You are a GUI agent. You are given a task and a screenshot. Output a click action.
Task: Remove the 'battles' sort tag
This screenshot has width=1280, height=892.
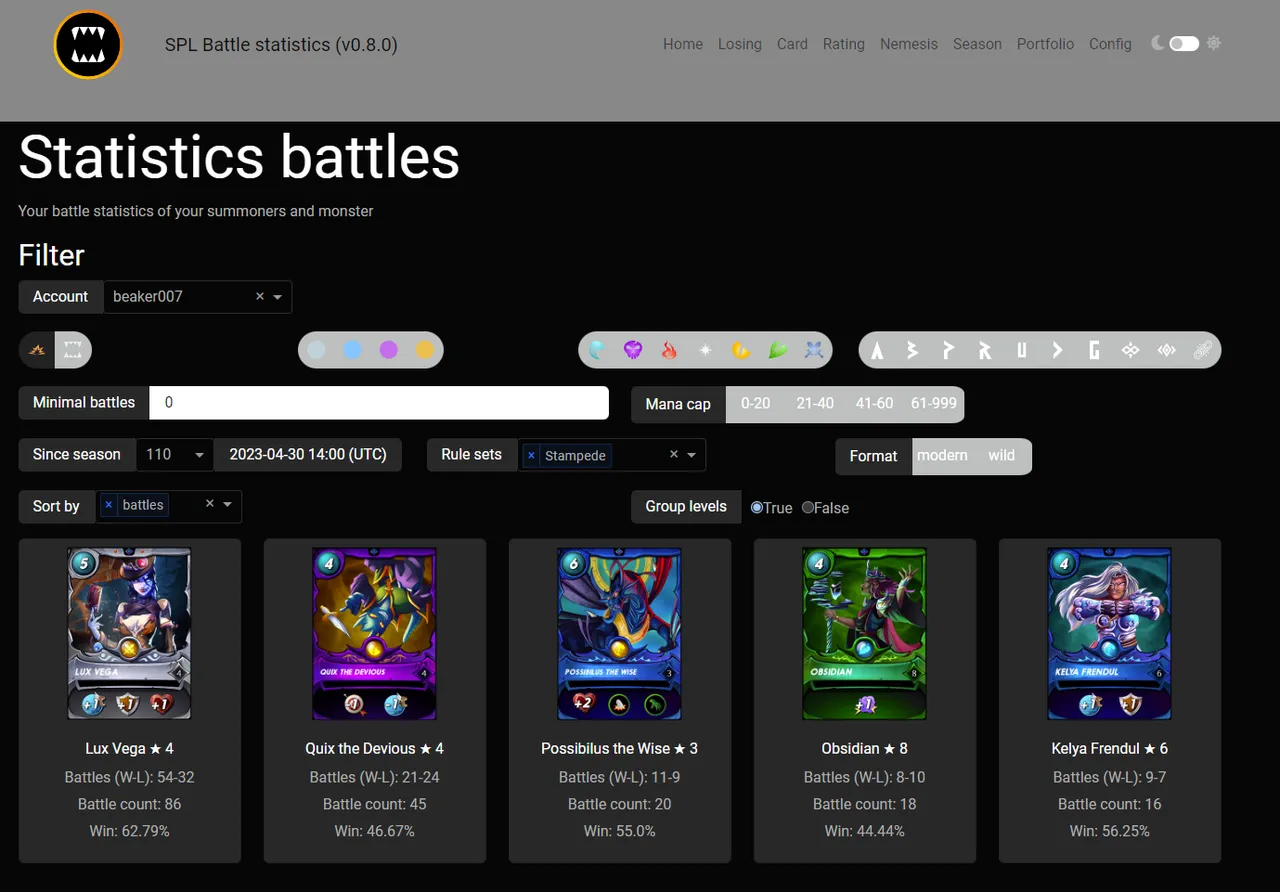click(x=109, y=505)
